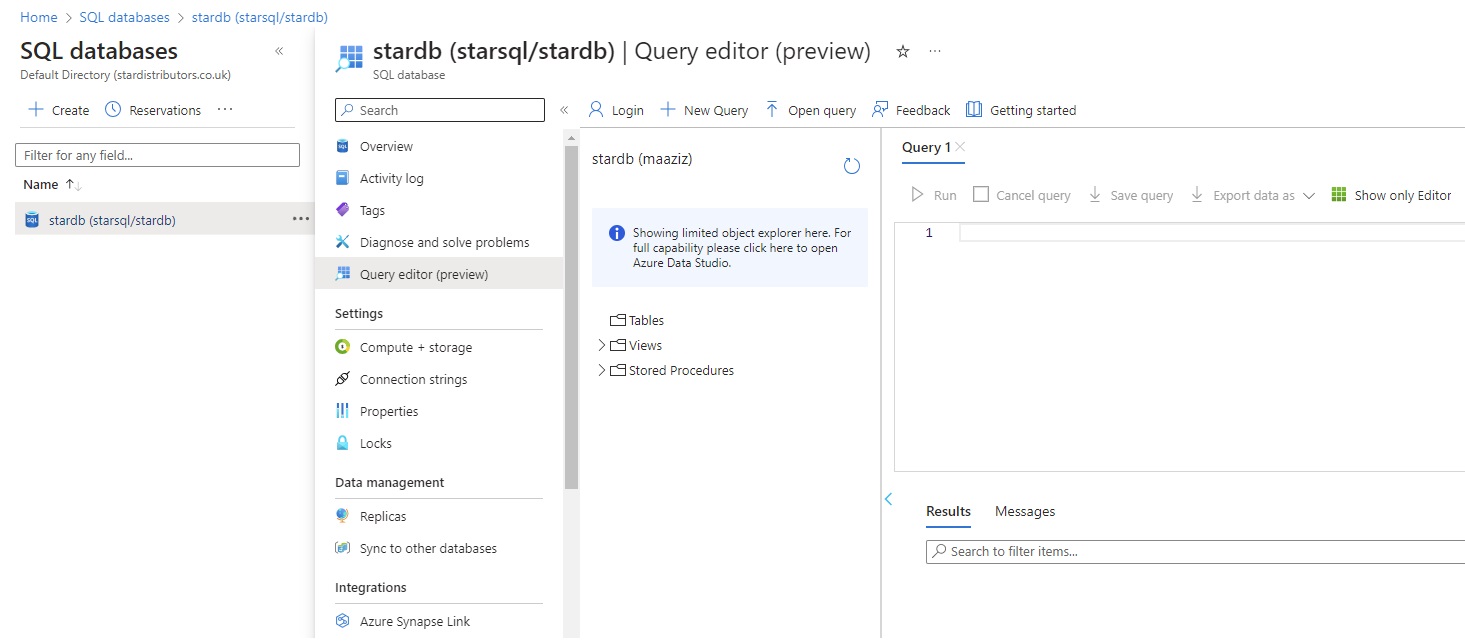Open context menu ellipsis for stardb row
The width and height of the screenshot is (1465, 644).
300,219
